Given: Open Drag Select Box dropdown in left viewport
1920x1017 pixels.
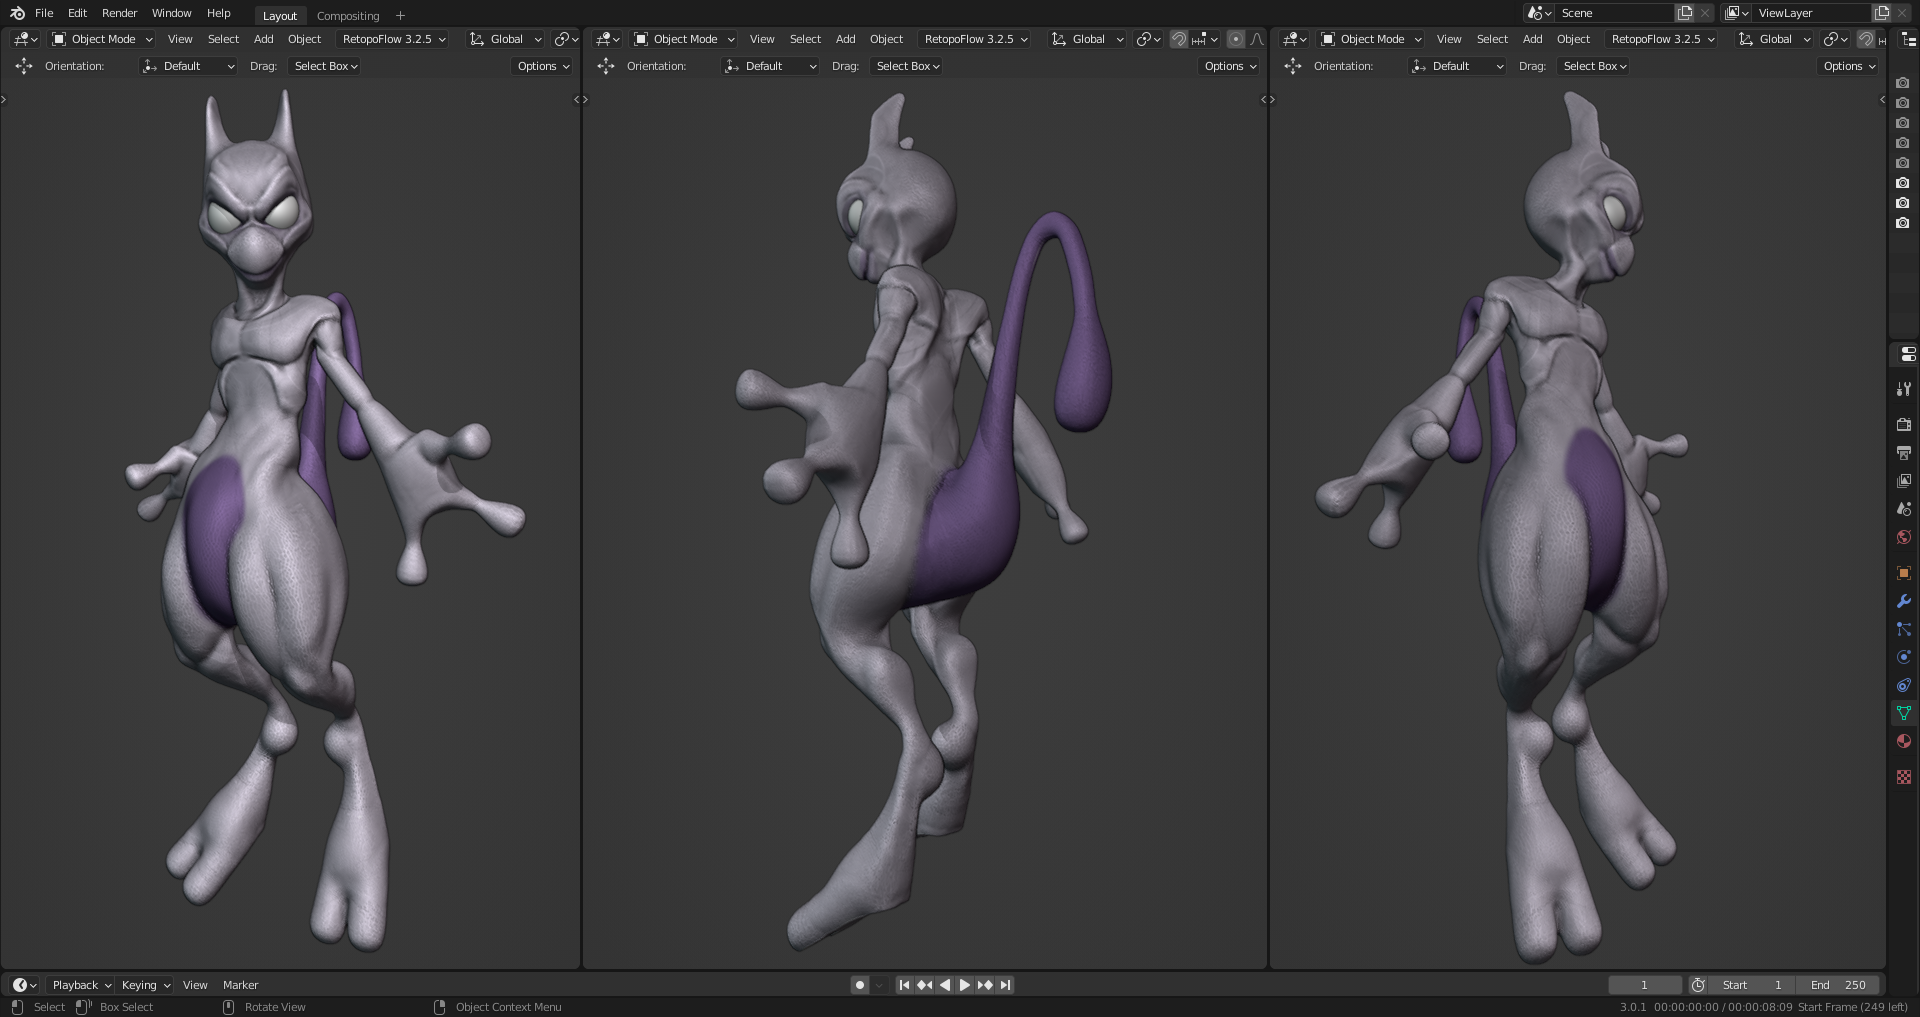Looking at the screenshot, I should (x=325, y=66).
